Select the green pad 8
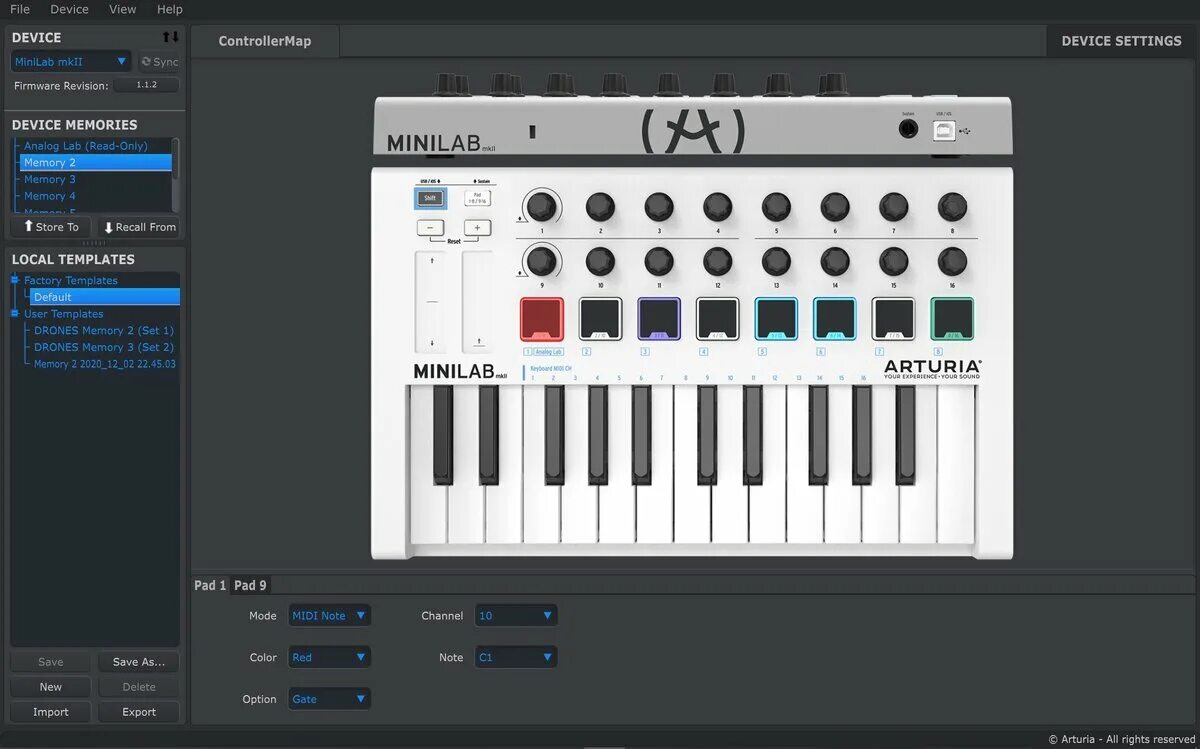The width and height of the screenshot is (1200, 749). click(x=952, y=319)
